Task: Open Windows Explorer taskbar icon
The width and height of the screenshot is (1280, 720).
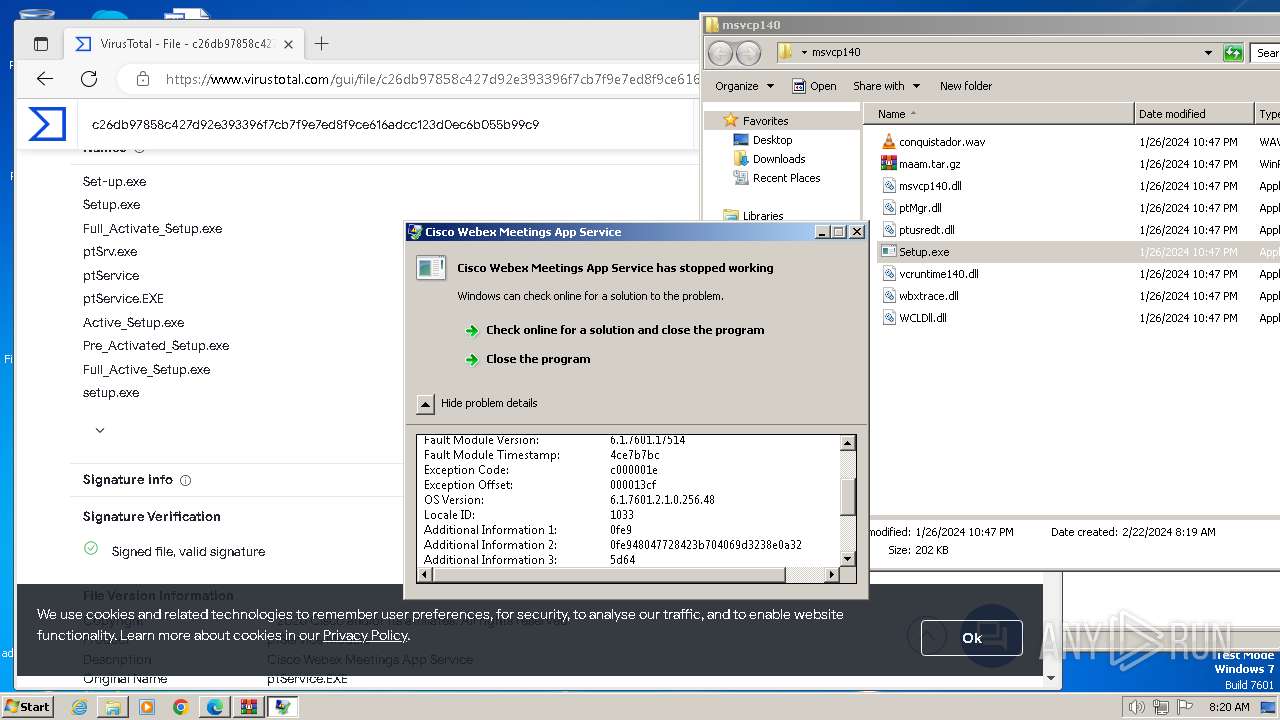Action: tap(113, 707)
